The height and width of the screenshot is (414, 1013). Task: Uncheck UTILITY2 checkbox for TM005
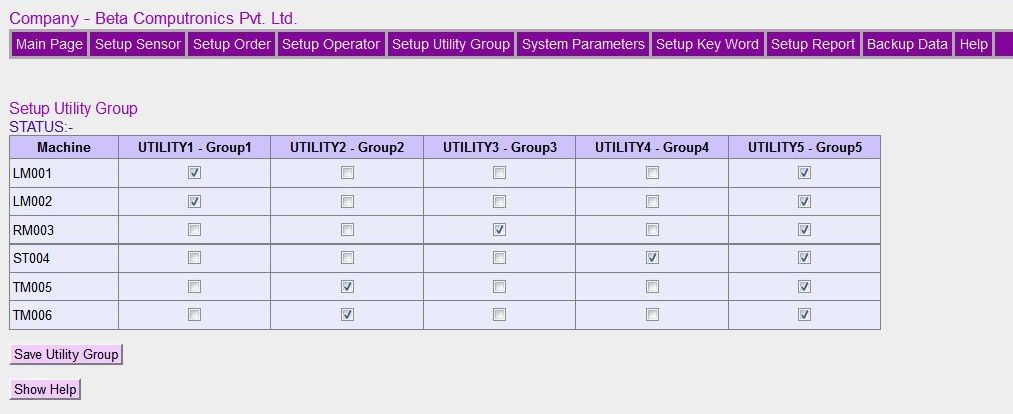pyautogui.click(x=347, y=286)
